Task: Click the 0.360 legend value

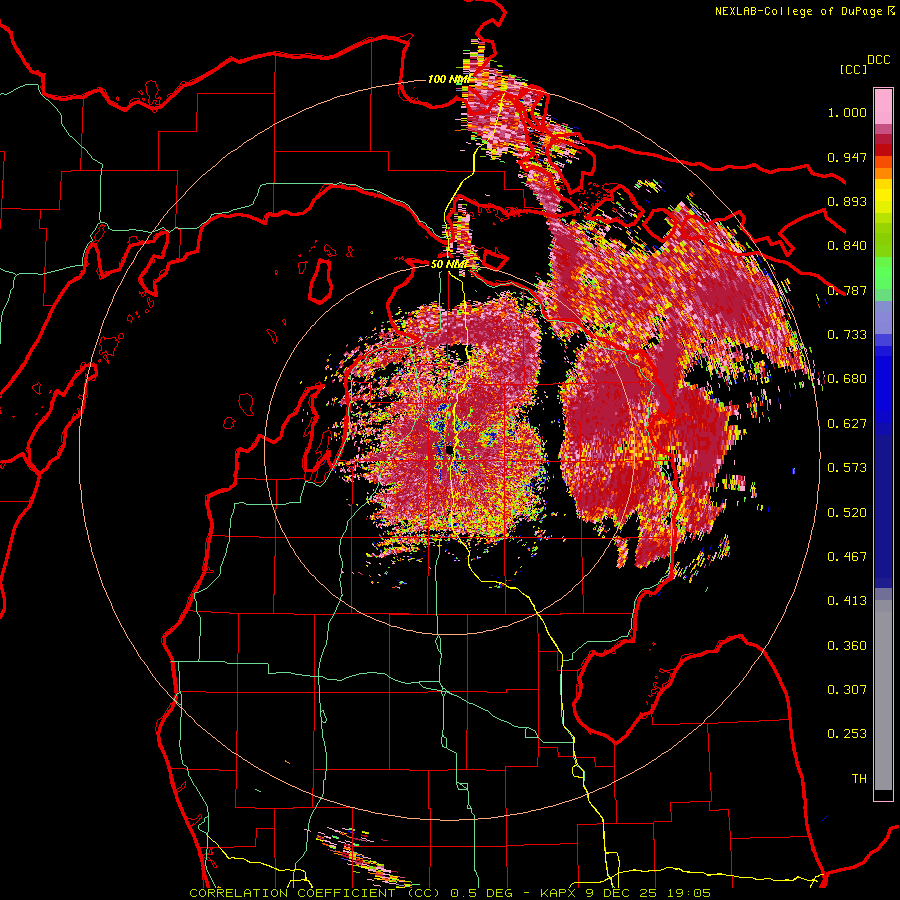Action: pyautogui.click(x=847, y=646)
